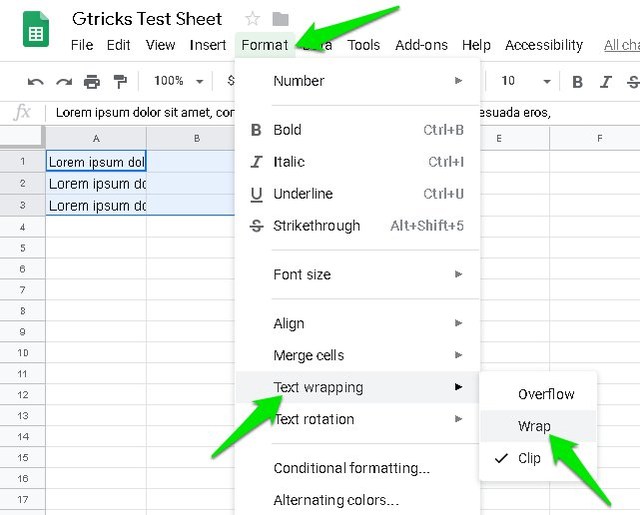Choose Overflow text wrapping option
Image resolution: width=640 pixels, height=515 pixels.
pos(546,394)
